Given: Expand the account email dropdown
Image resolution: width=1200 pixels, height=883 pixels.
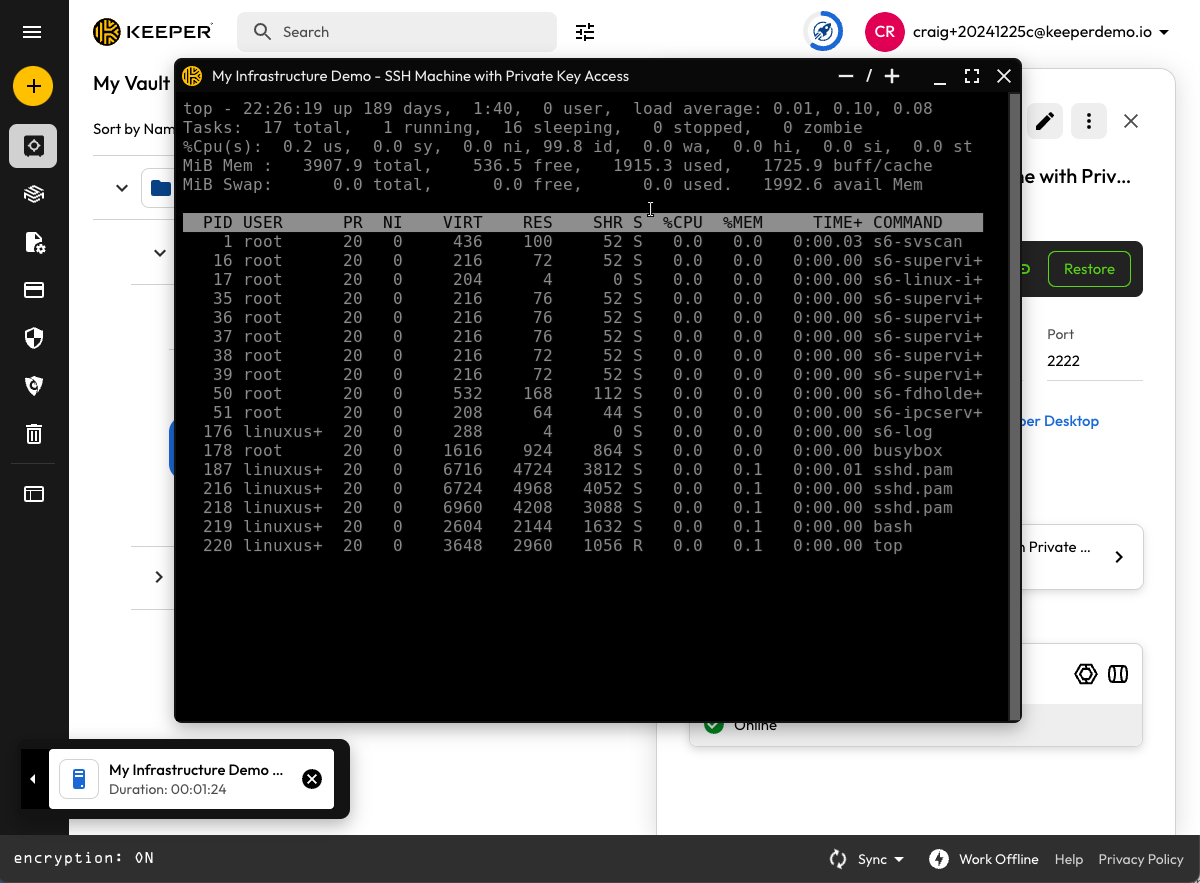Looking at the screenshot, I should pyautogui.click(x=1164, y=32).
